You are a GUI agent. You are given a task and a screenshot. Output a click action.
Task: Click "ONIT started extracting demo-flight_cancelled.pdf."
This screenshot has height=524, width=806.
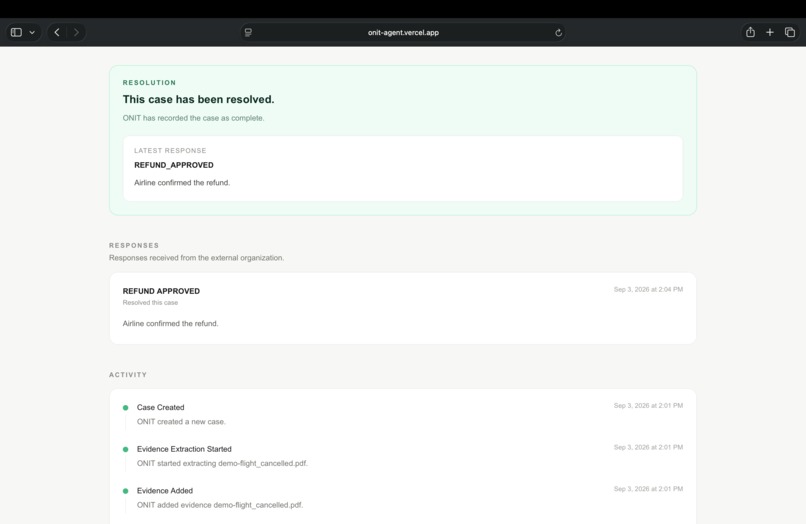[222, 463]
